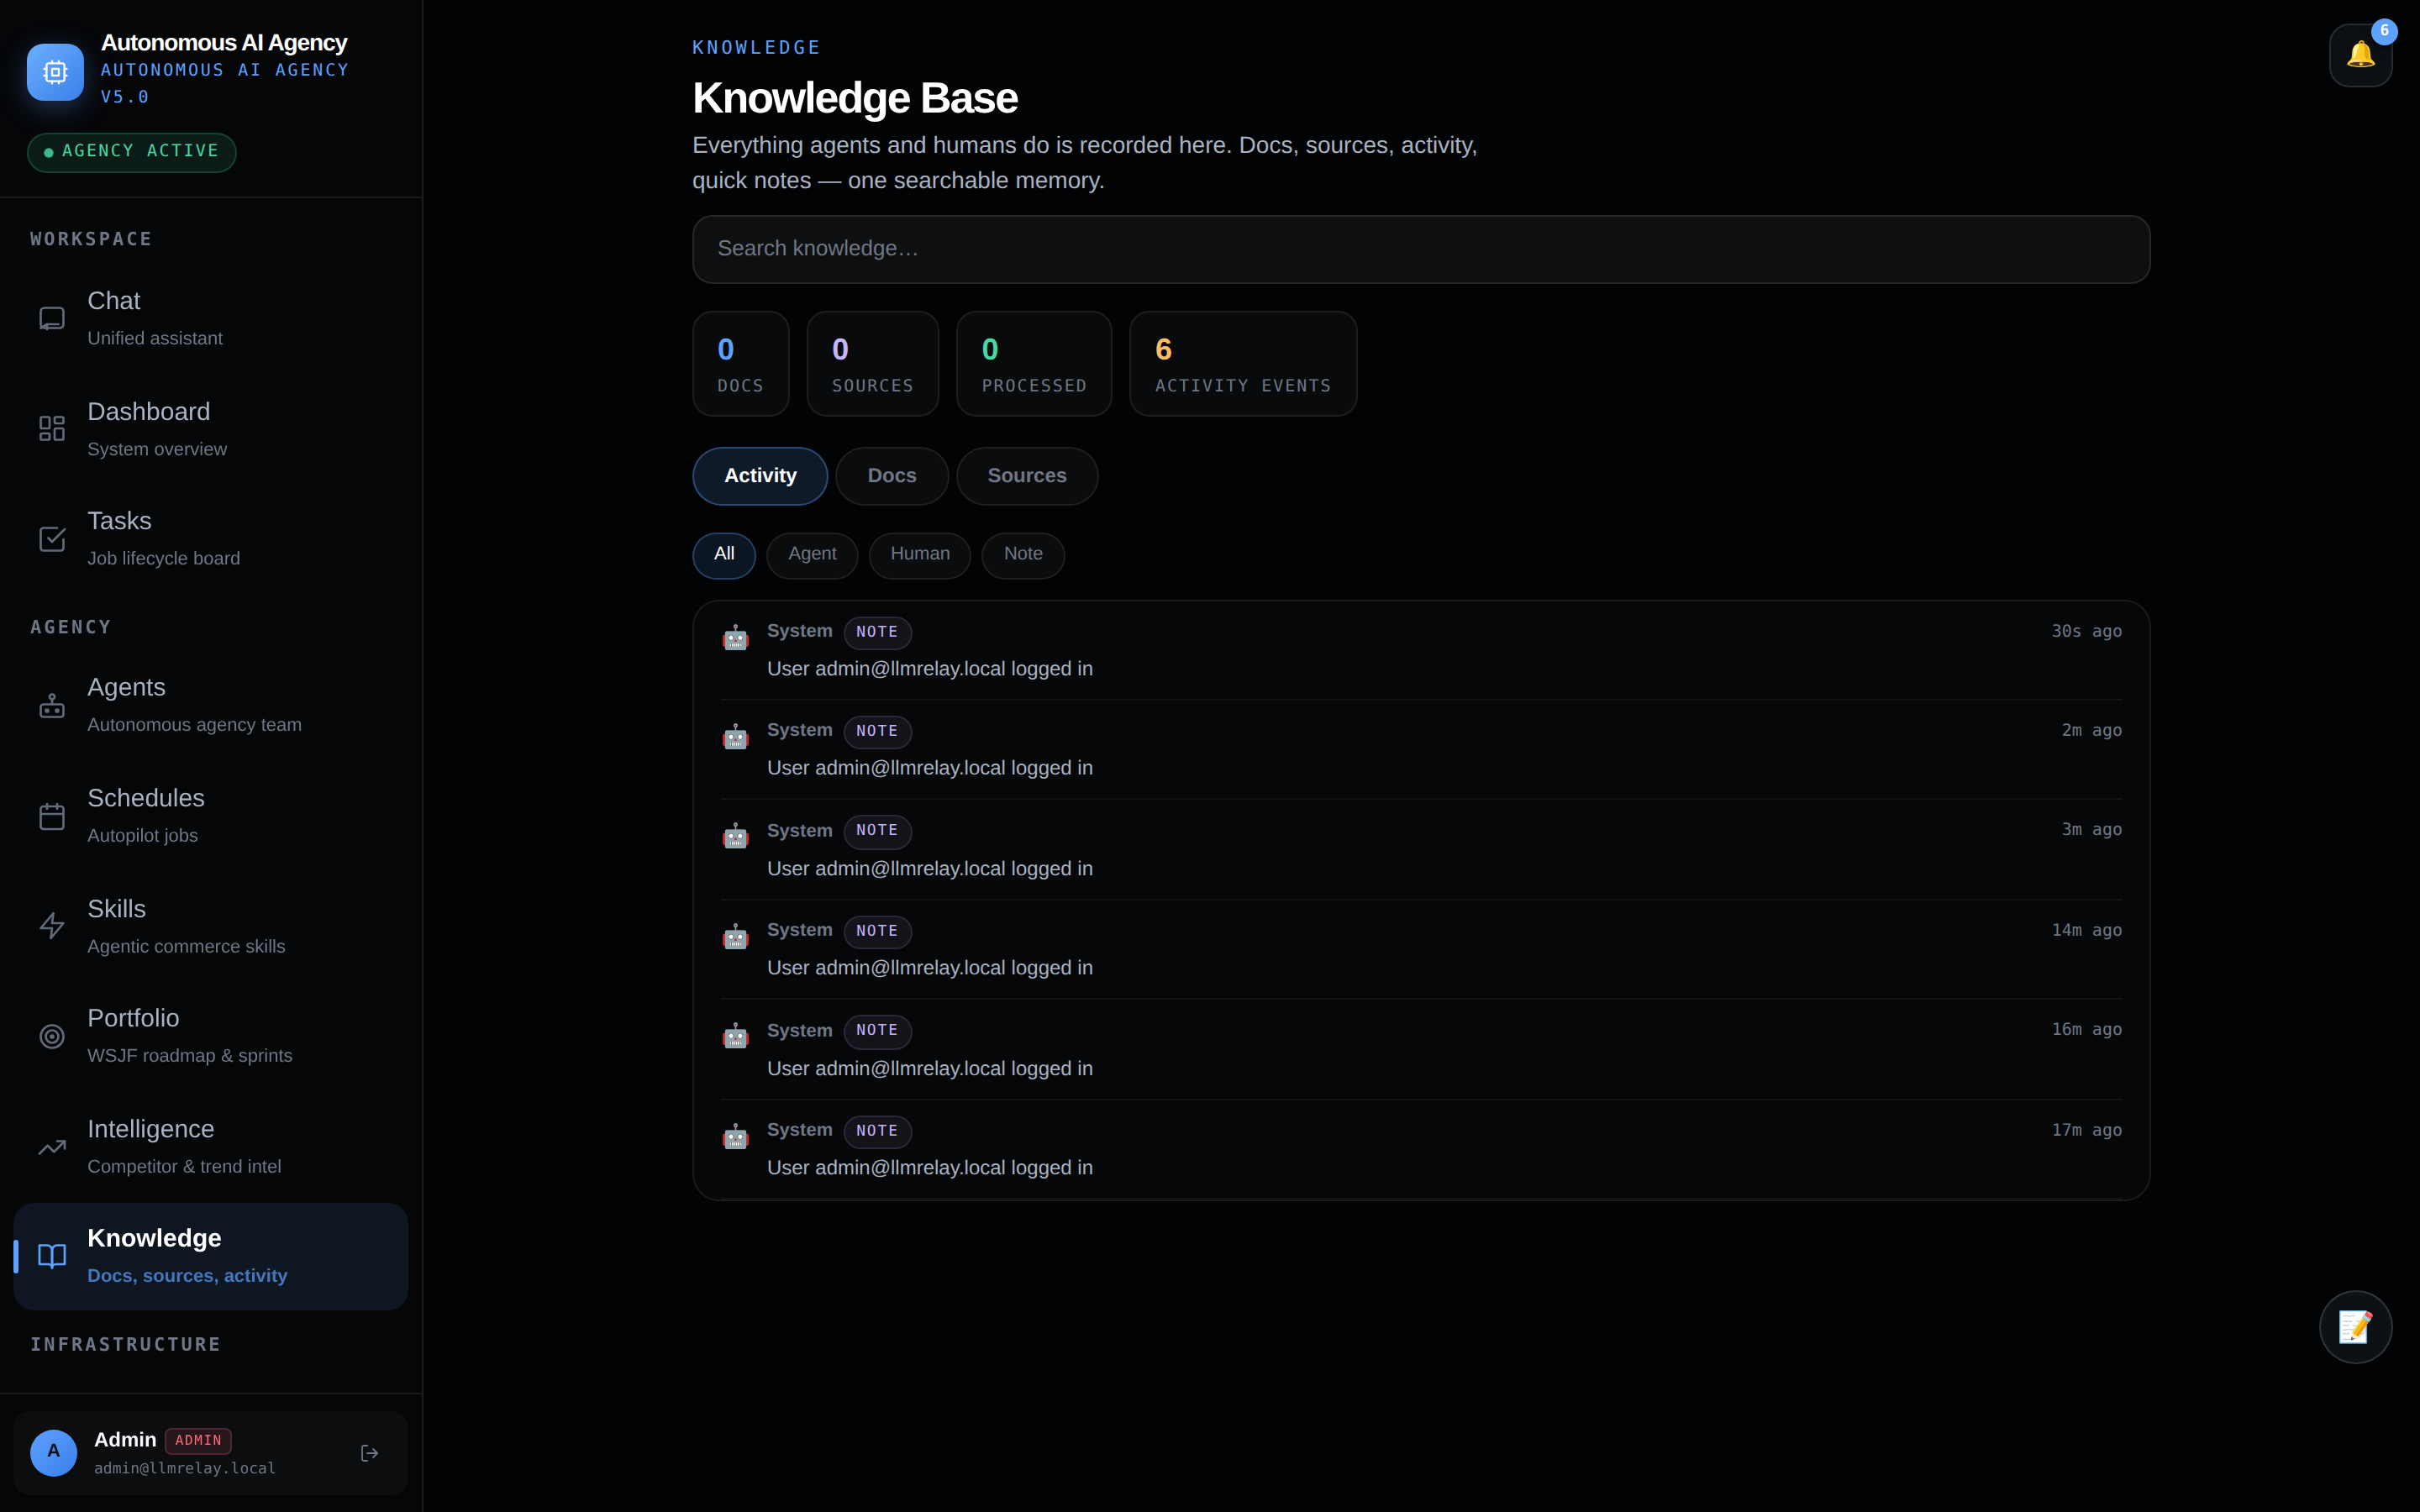Click the Agents robot icon
Viewport: 2420px width, 1512px height.
(x=52, y=706)
